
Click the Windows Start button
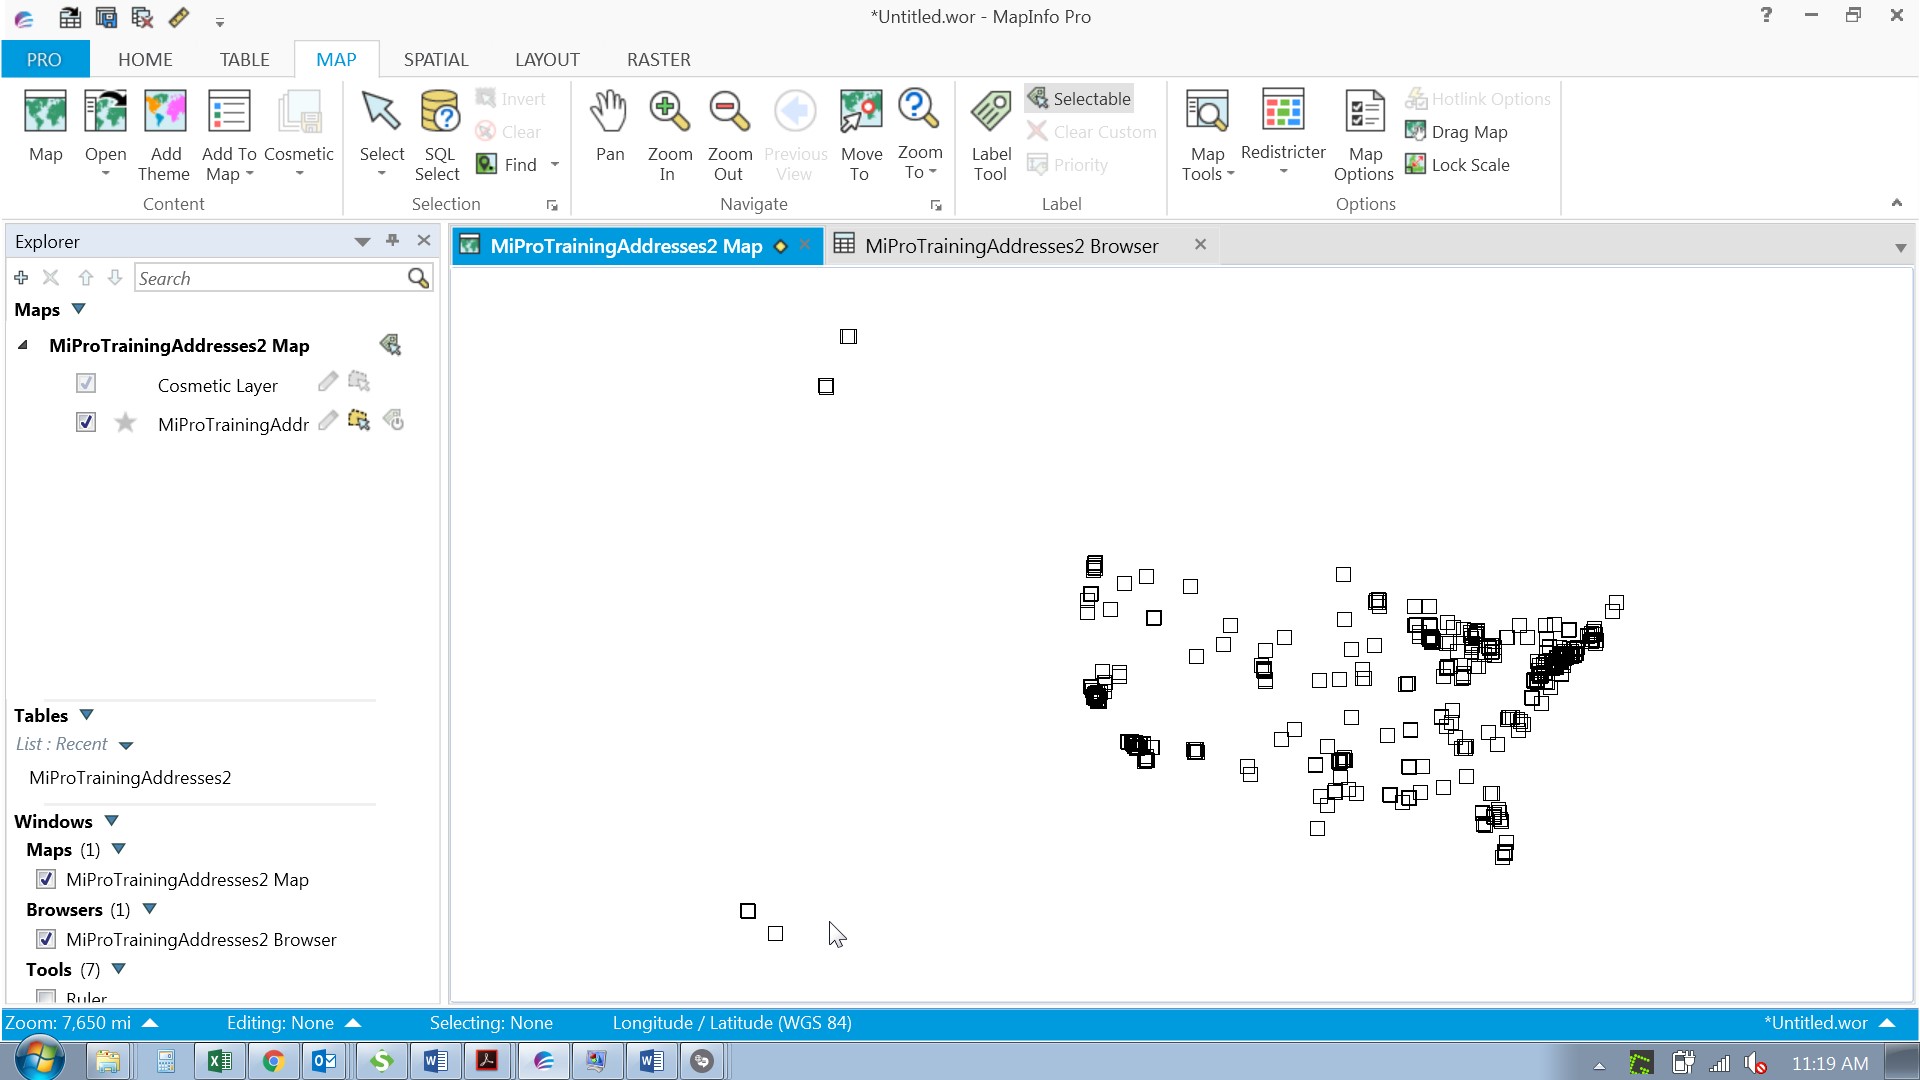[40, 1059]
